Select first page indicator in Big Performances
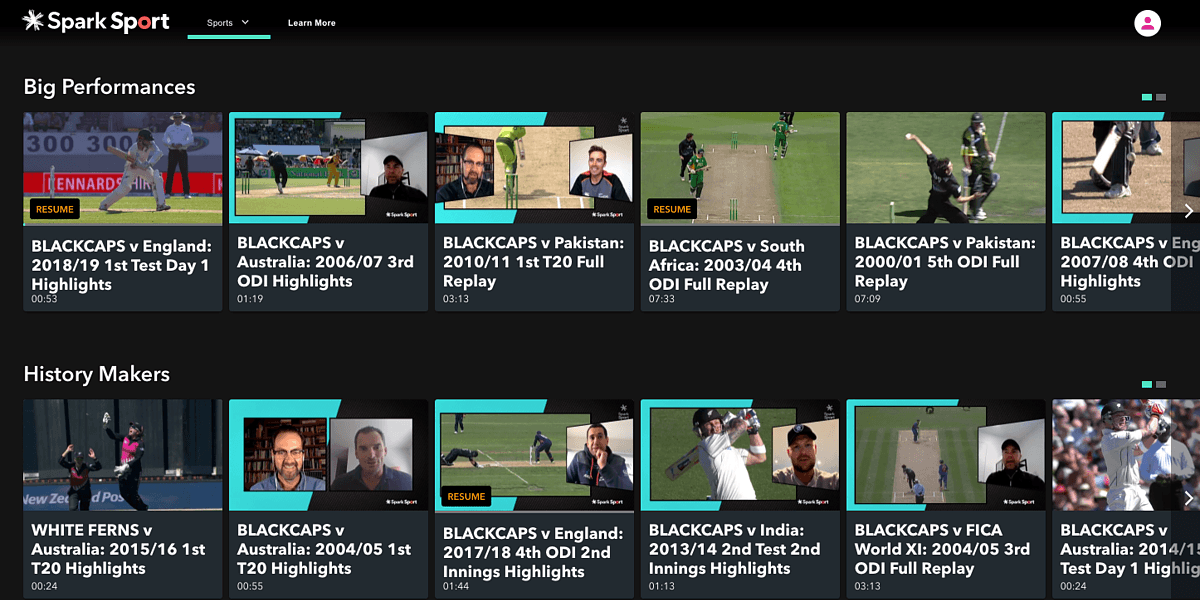The image size is (1200, 600). coord(1147,97)
